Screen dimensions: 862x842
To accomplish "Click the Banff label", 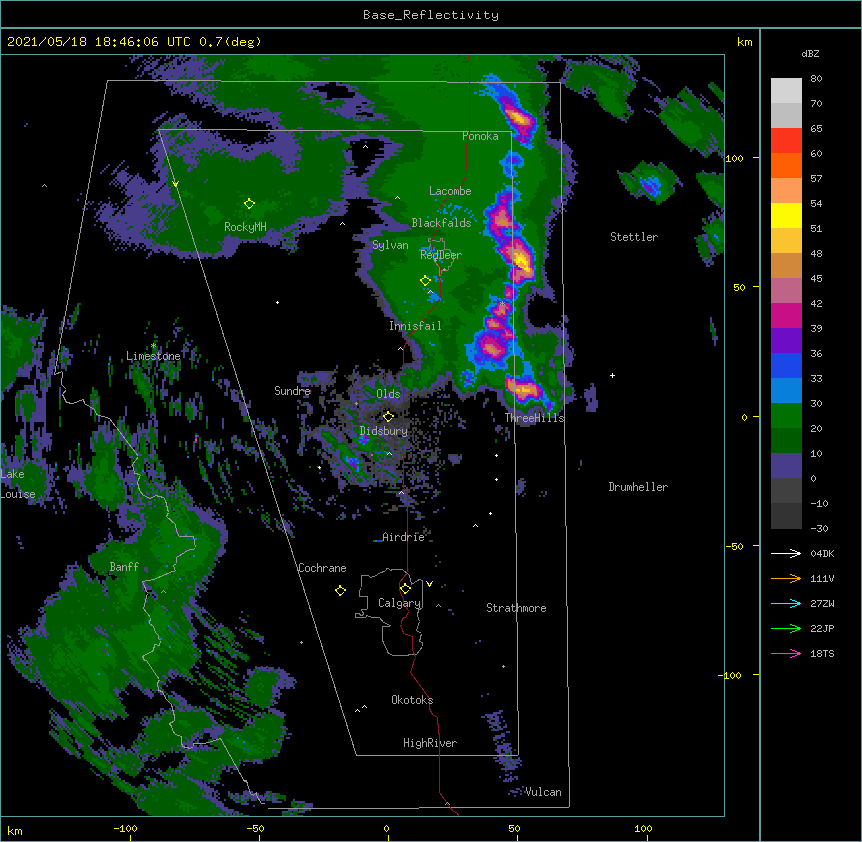I will pos(124,567).
